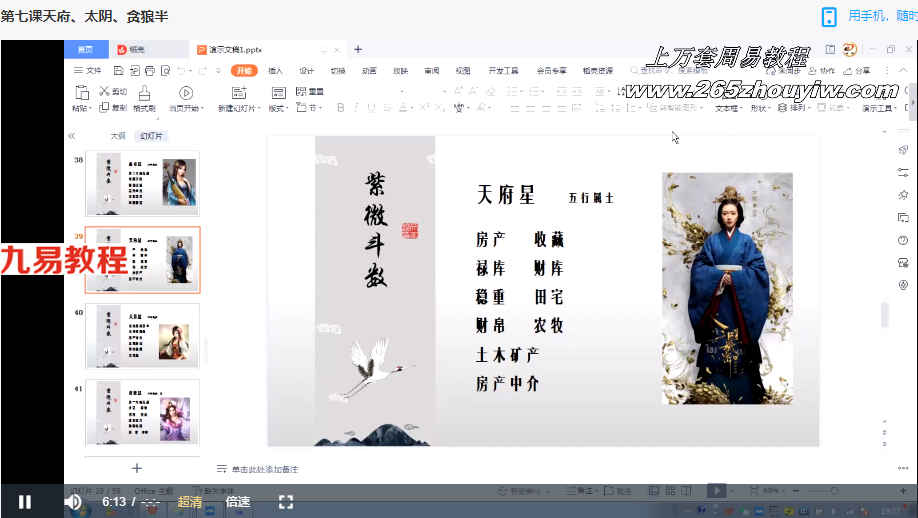Open the 排列 arrange dropdown
This screenshot has height=518, width=918.
793,108
